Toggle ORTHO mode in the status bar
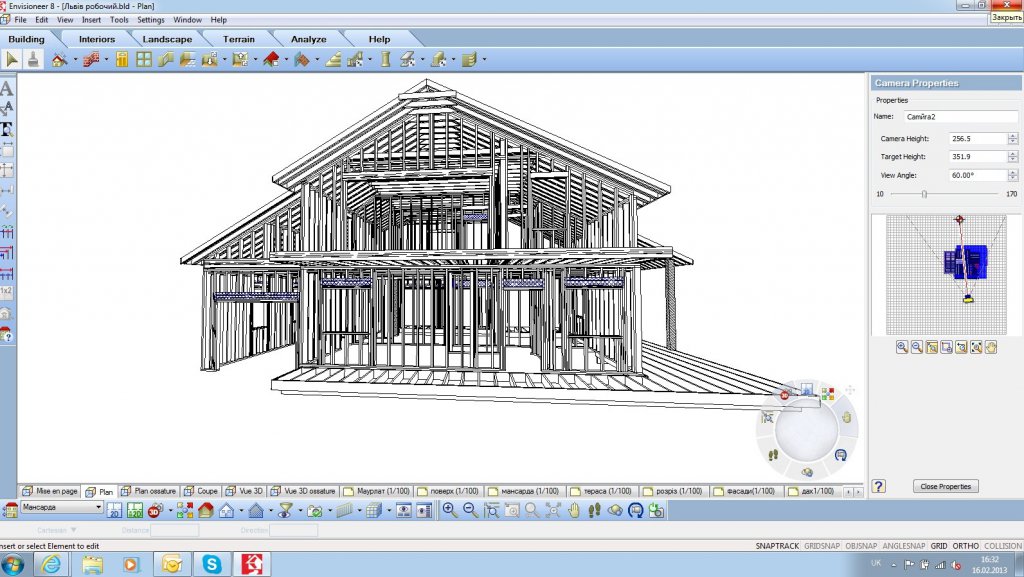This screenshot has width=1024, height=577. pos(966,546)
